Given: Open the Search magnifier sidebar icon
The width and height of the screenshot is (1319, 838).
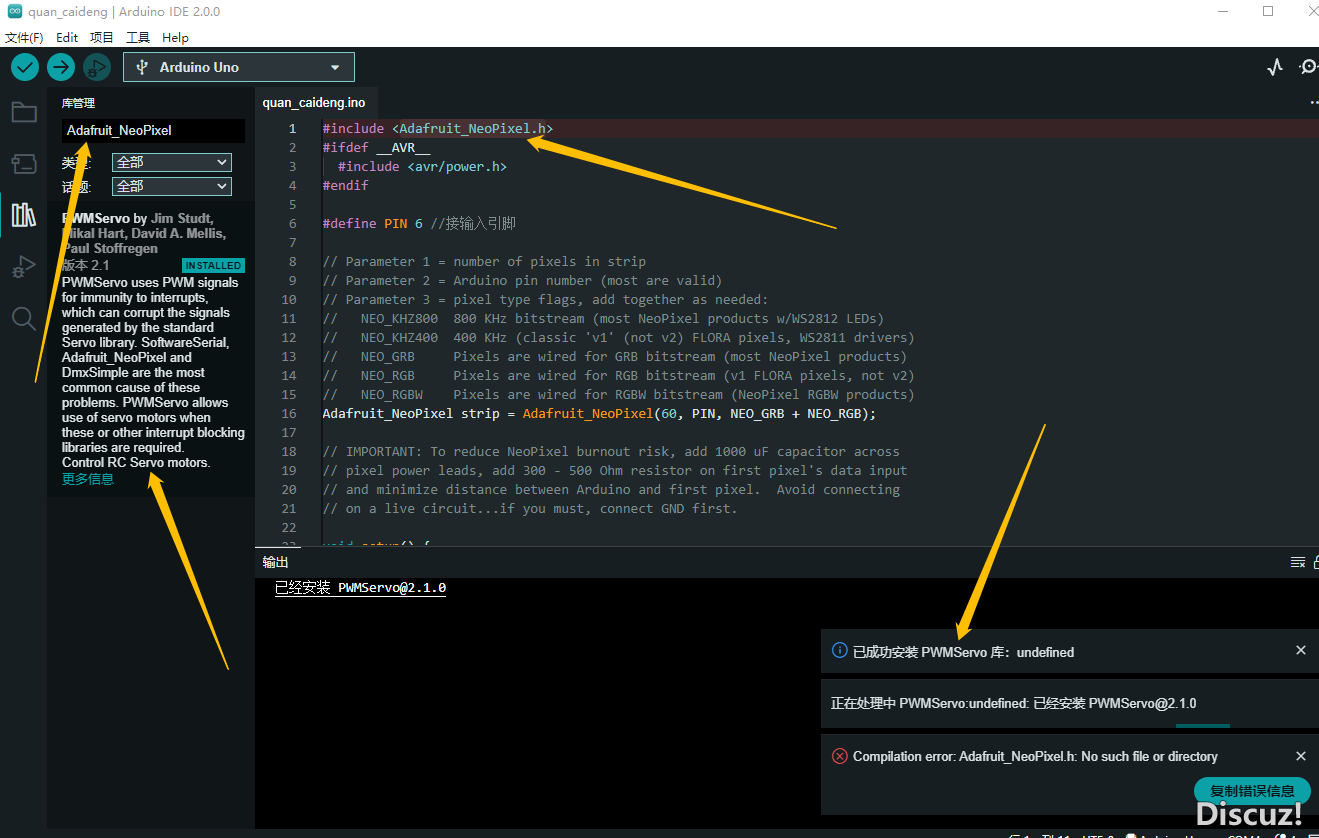Looking at the screenshot, I should pyautogui.click(x=24, y=319).
